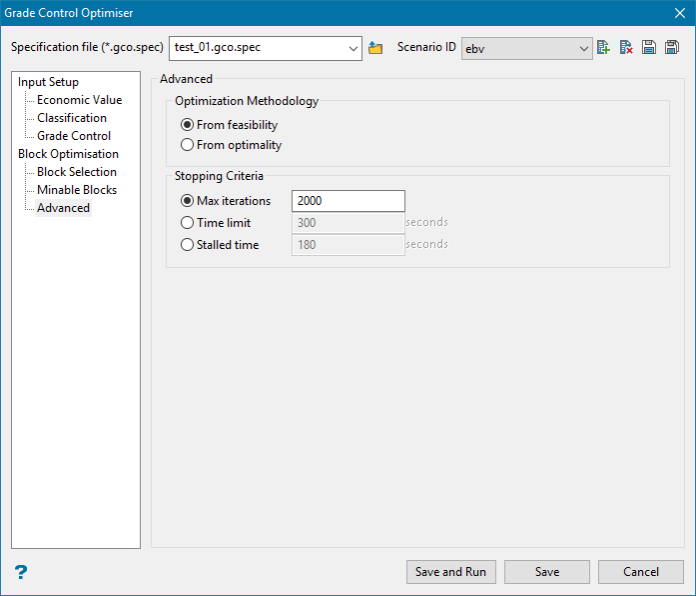Open the Economic Value tree item
The width and height of the screenshot is (696, 596).
79,100
